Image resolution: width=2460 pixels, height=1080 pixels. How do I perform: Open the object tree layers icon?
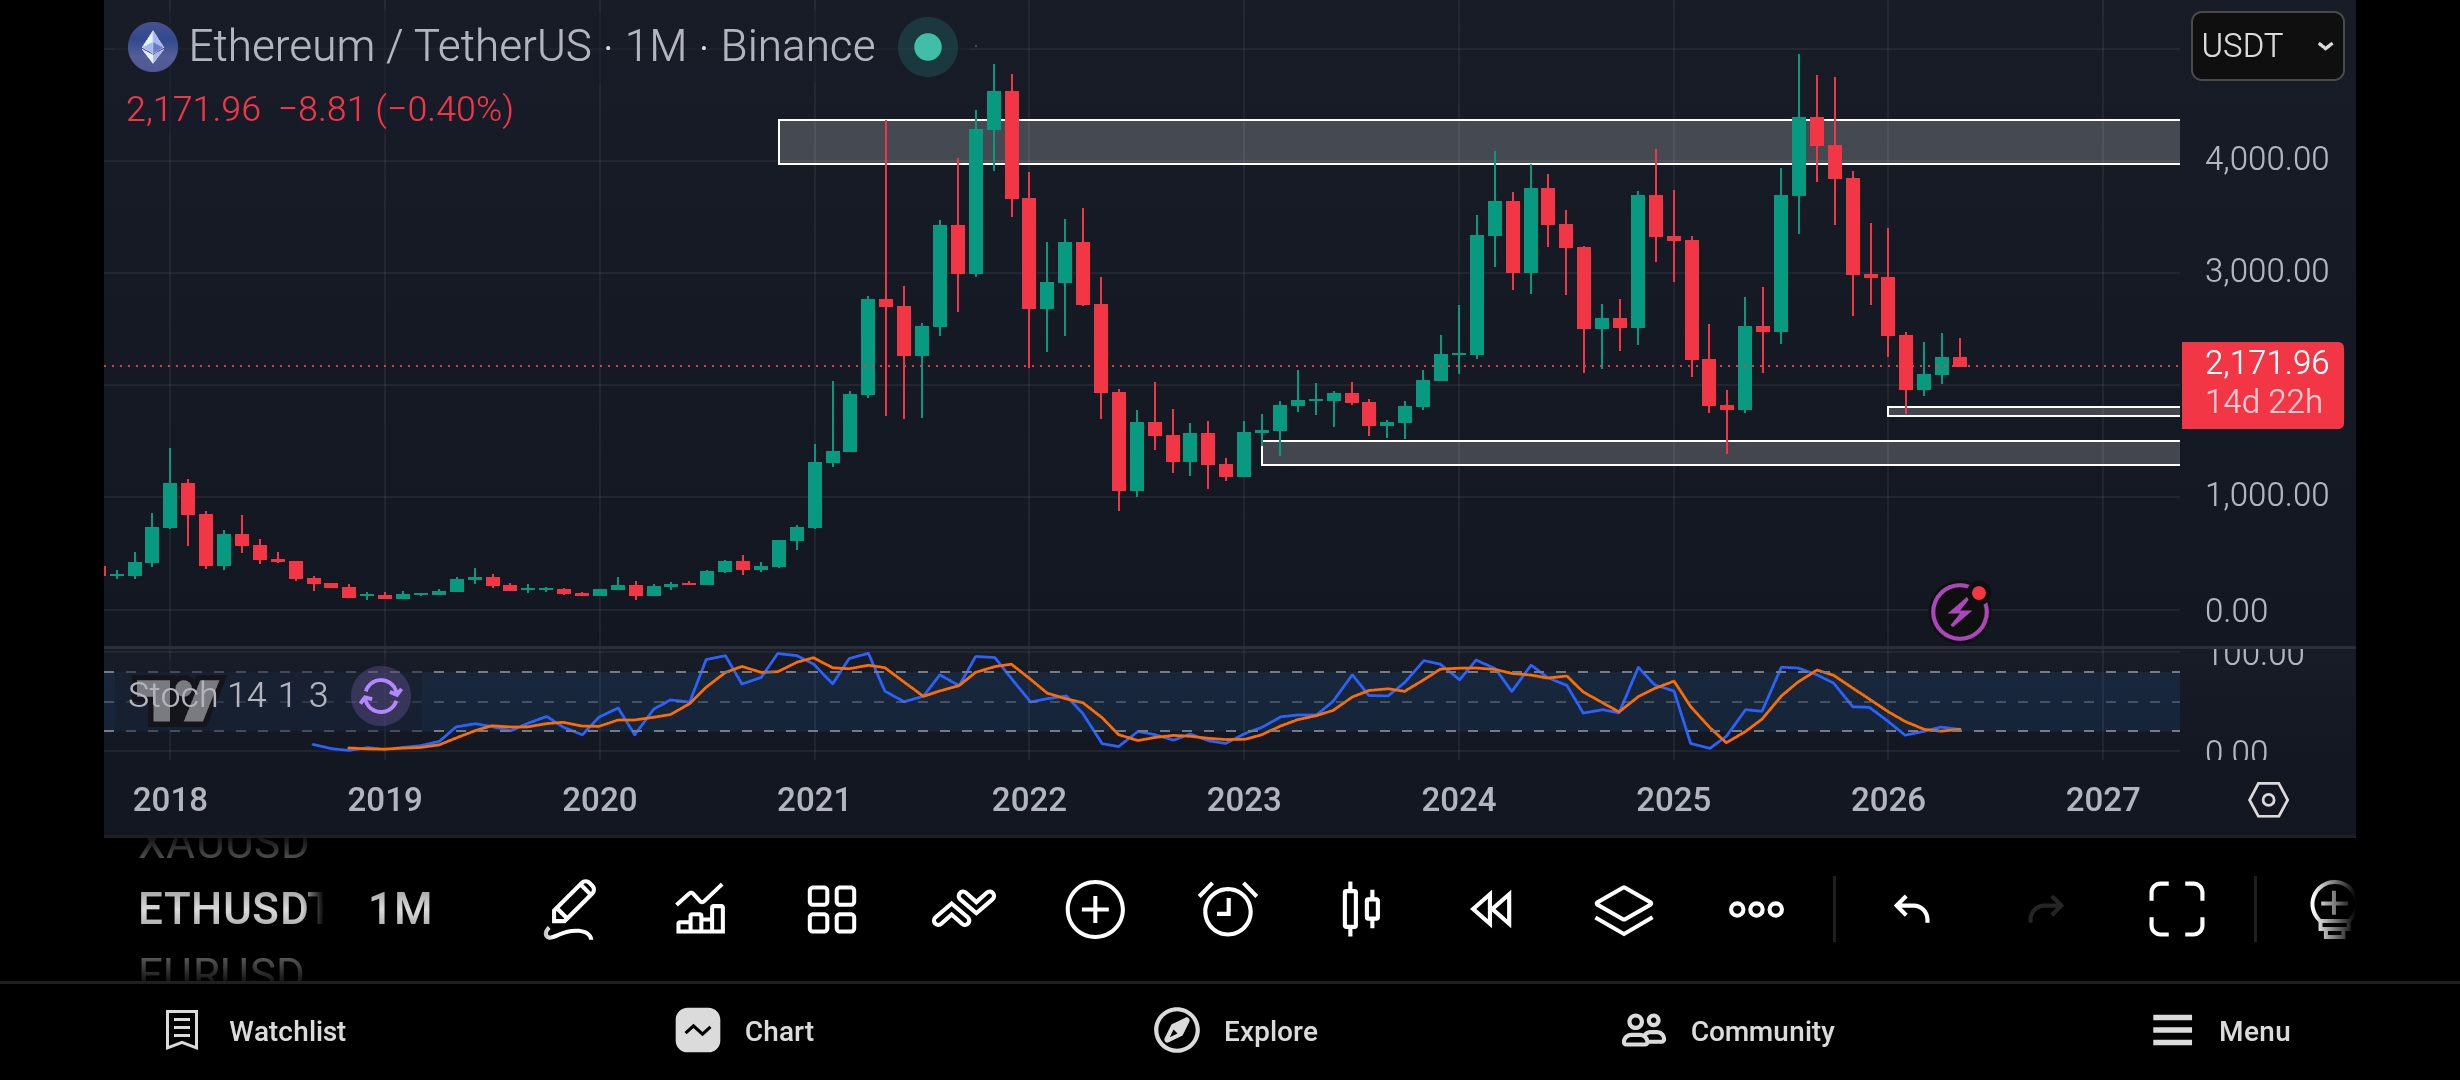tap(1623, 910)
